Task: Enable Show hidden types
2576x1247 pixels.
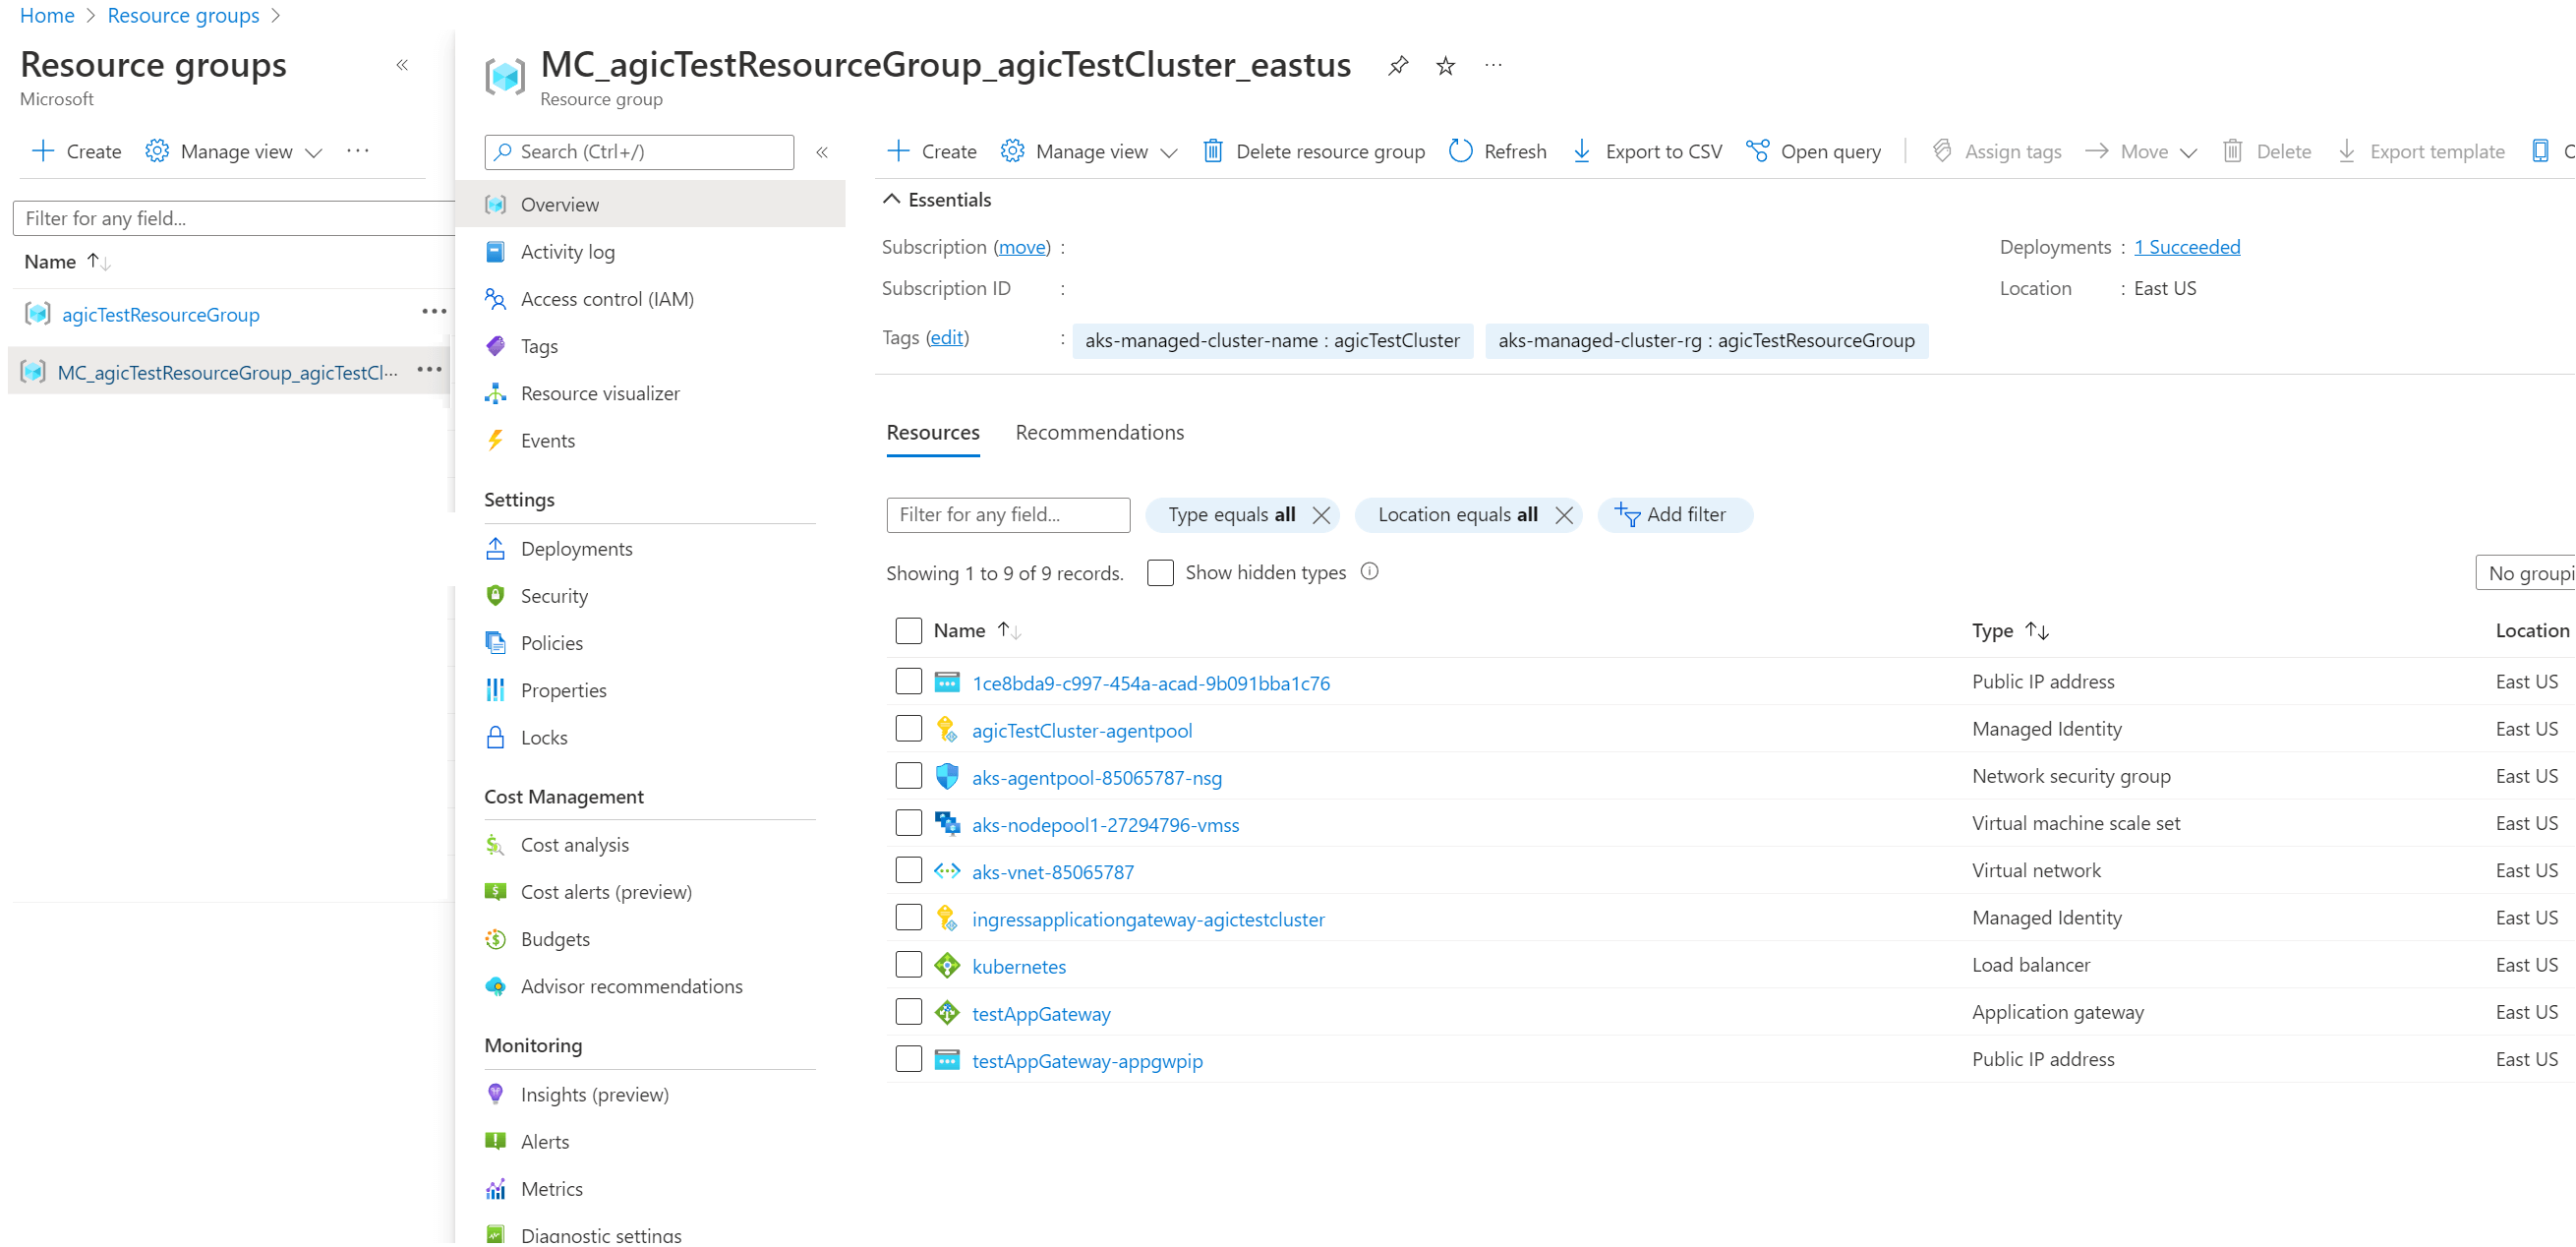Action: click(1159, 572)
